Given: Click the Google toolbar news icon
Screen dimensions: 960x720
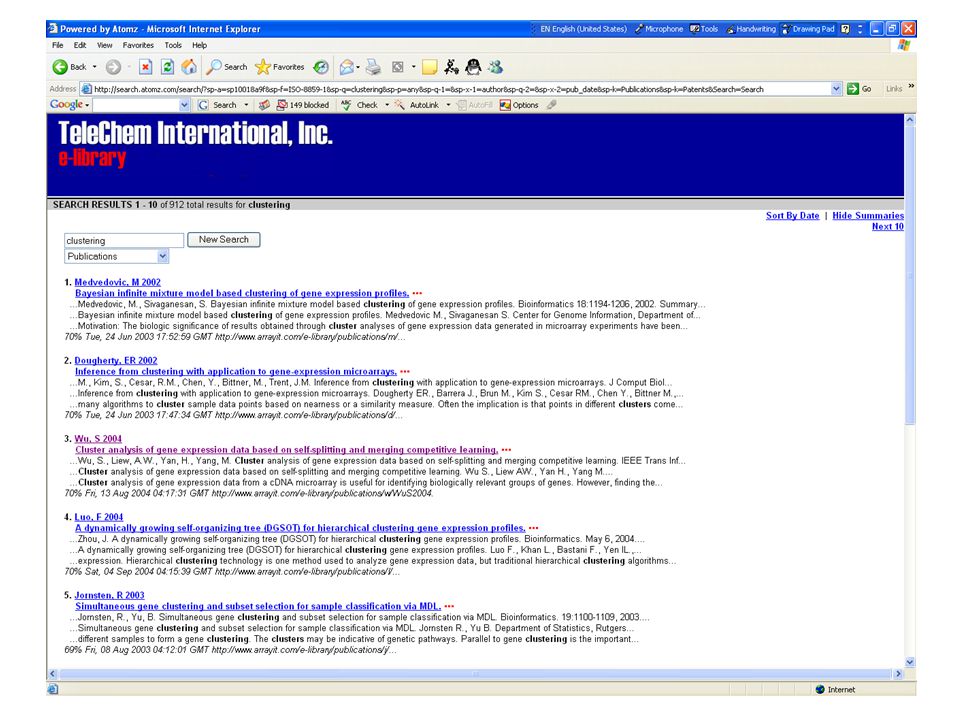Looking at the screenshot, I should click(264, 105).
